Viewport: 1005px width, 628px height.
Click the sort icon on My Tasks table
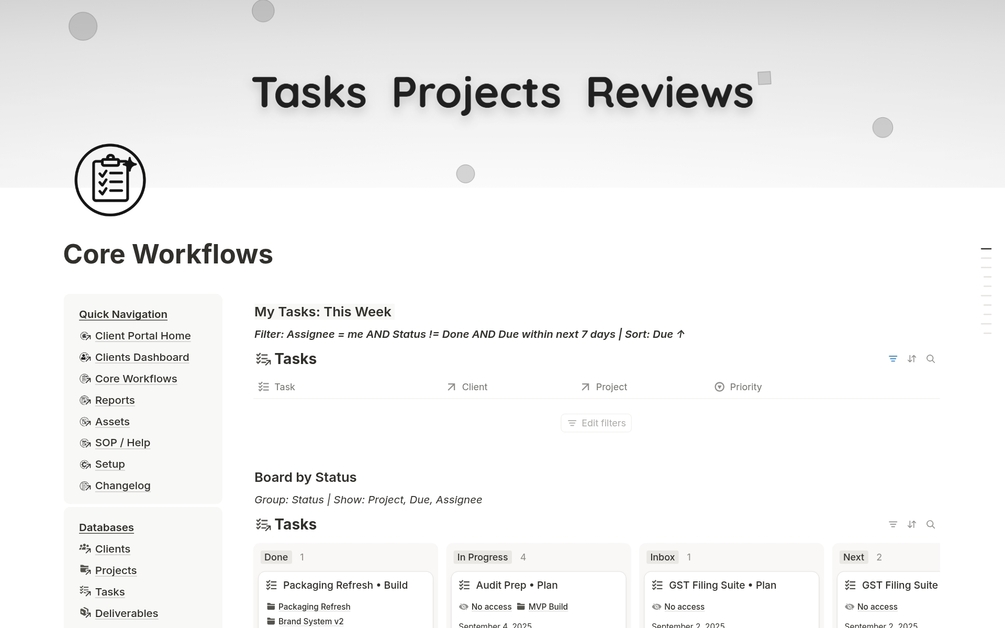pos(912,359)
